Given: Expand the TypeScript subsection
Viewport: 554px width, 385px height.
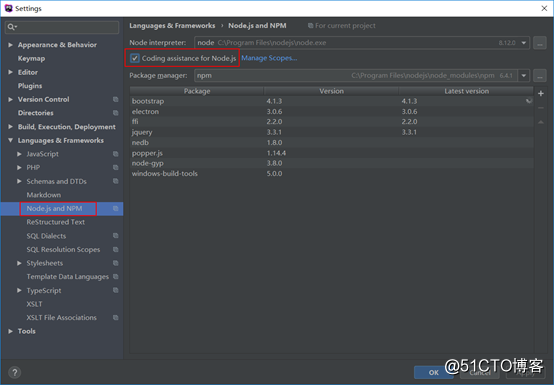Looking at the screenshot, I should pos(19,290).
